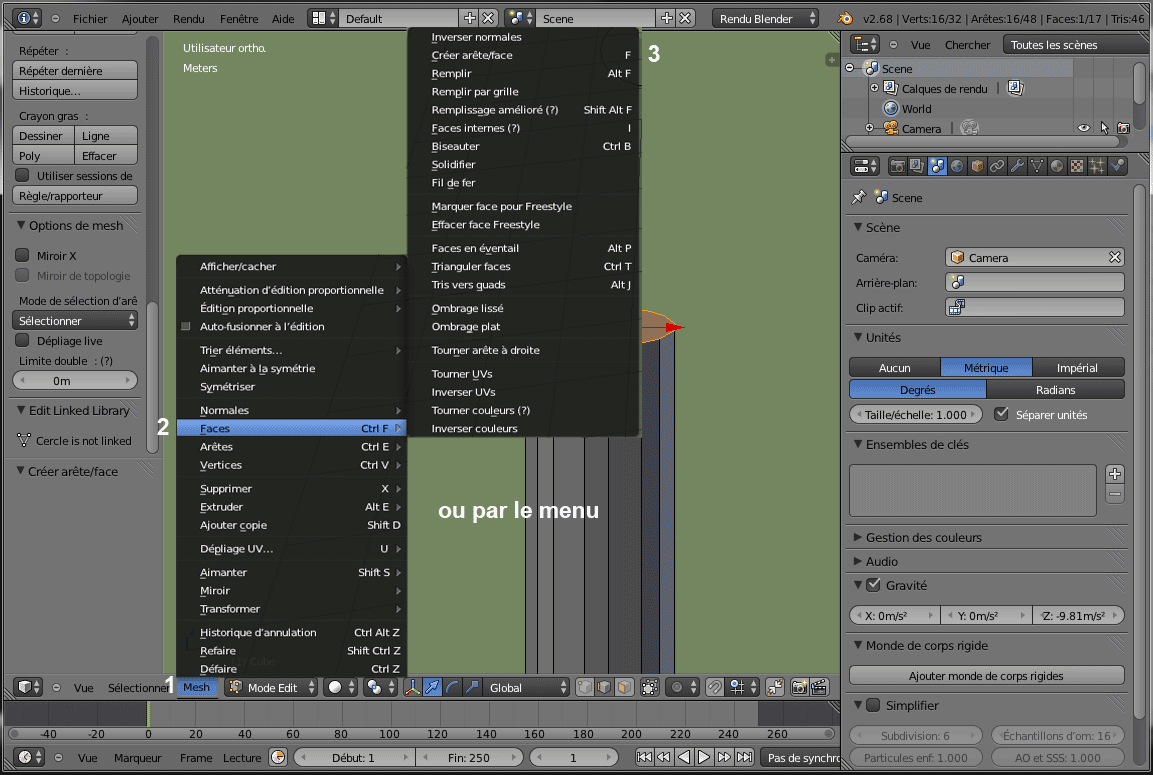The width and height of the screenshot is (1153, 775).
Task: Enable the Miroir X checkbox
Action: (23, 255)
